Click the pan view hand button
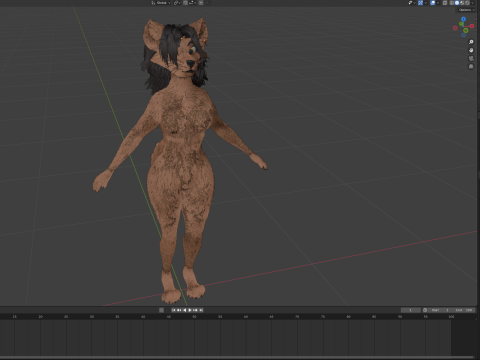The height and width of the screenshot is (360, 480). [x=471, y=50]
